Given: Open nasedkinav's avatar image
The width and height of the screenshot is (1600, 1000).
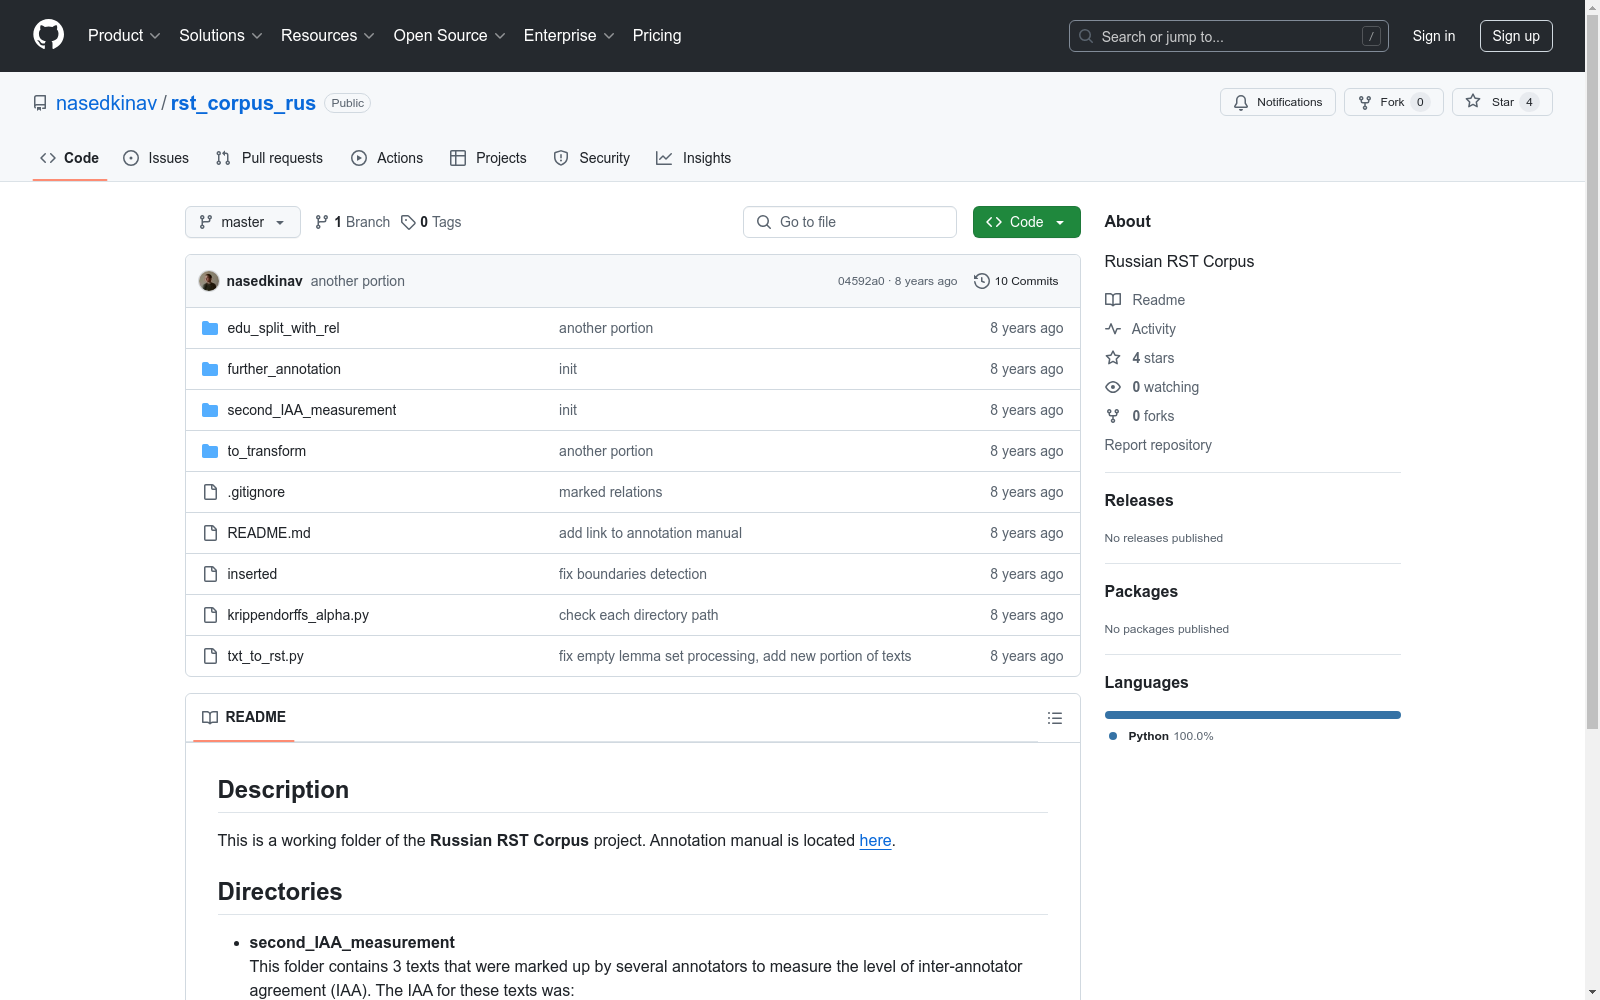Looking at the screenshot, I should (x=209, y=281).
